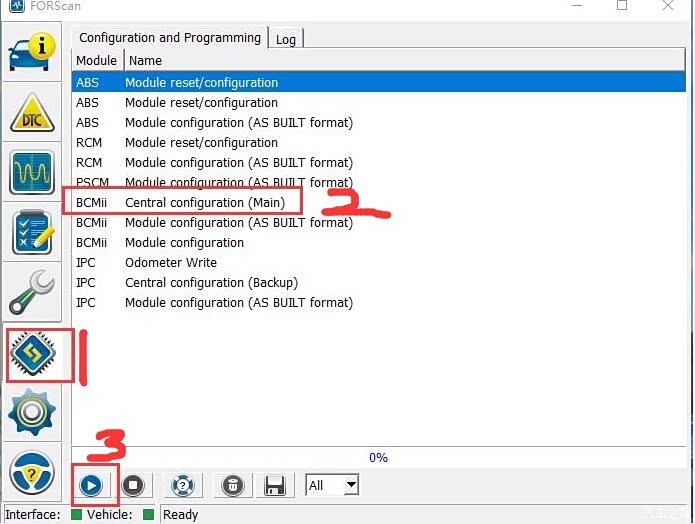
Task: Click the FORScan title bar app icon
Action: click(x=16, y=6)
